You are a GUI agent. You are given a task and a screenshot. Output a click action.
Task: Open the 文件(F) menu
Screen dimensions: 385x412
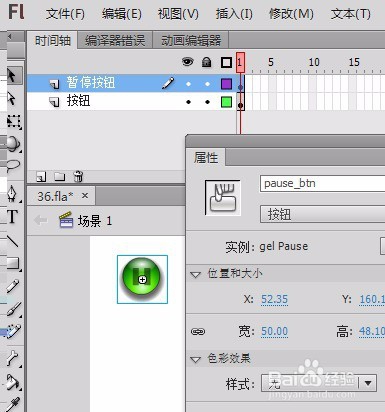tap(65, 14)
